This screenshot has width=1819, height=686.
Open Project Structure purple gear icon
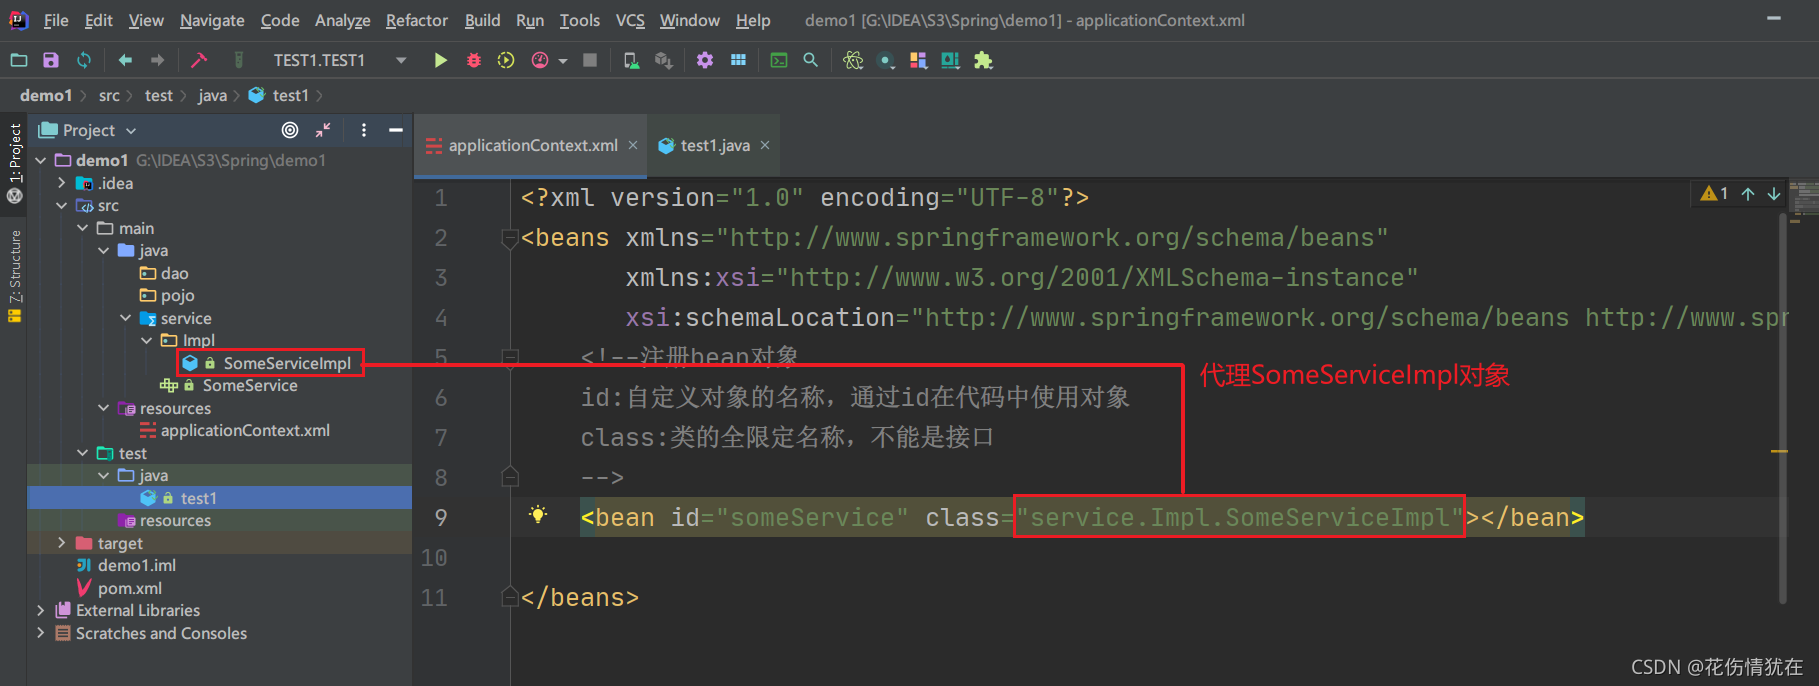(705, 60)
